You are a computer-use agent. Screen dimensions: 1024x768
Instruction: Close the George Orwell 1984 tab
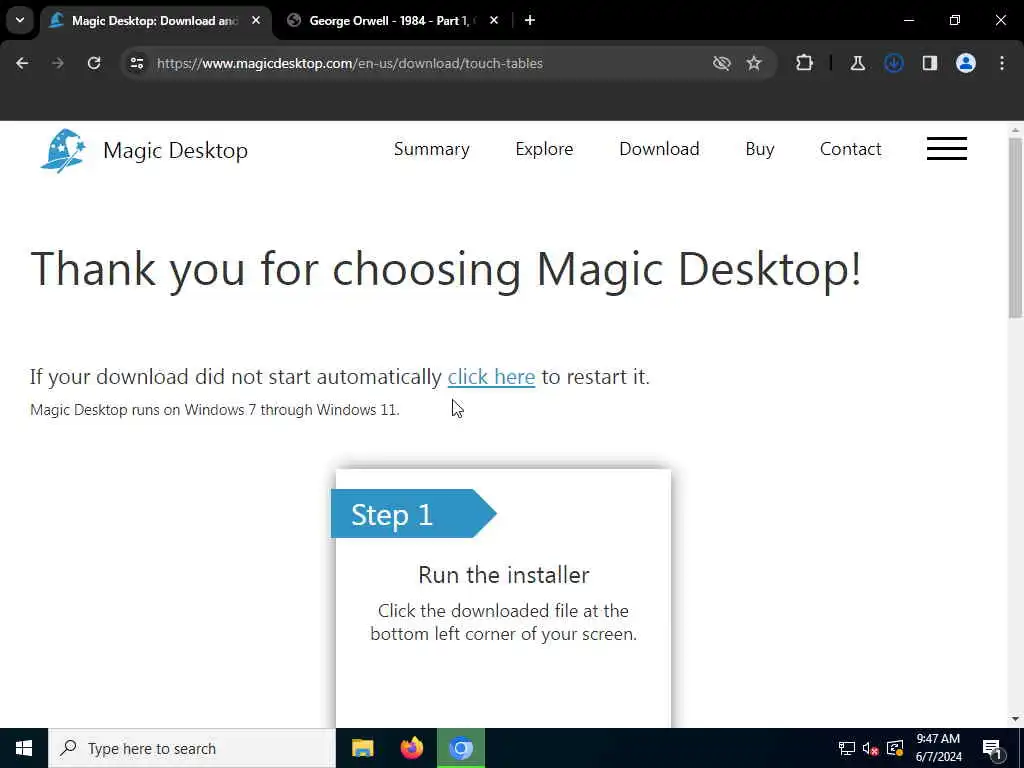click(494, 20)
